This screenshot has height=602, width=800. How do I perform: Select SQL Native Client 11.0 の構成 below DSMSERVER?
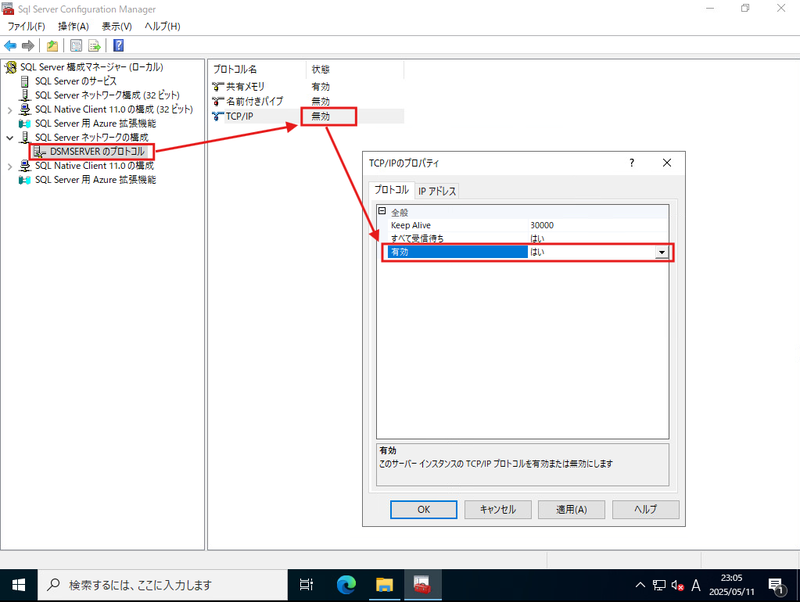point(94,166)
